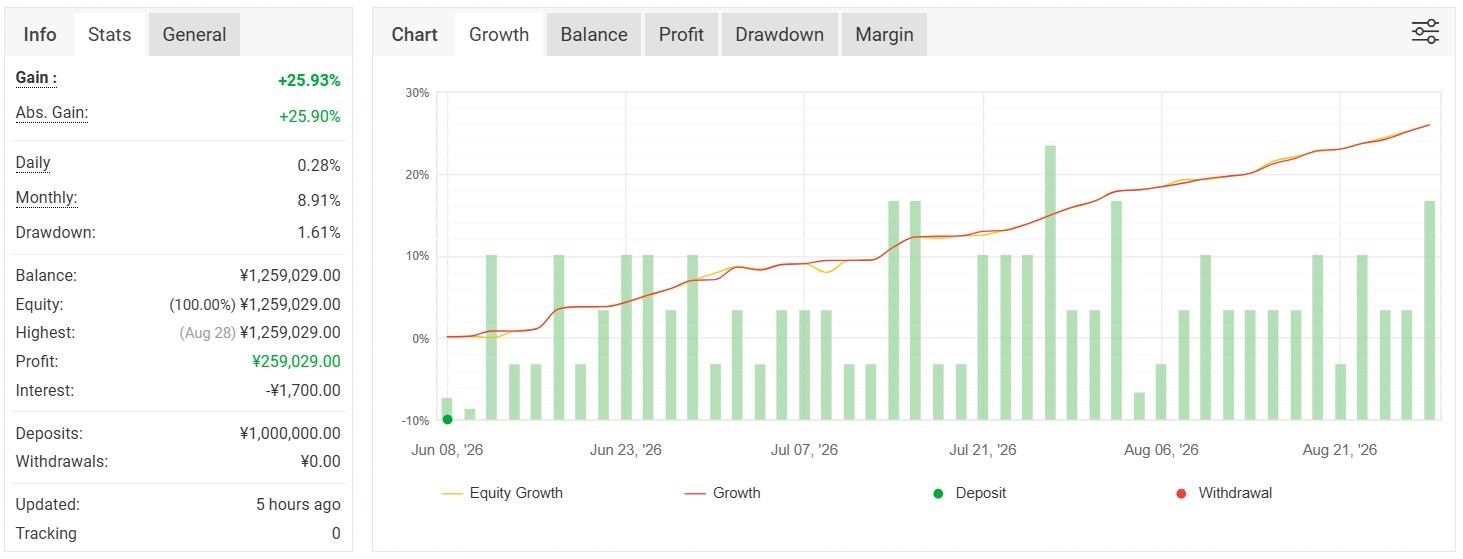This screenshot has width=1463, height=559.
Task: Click the Aug 06, '26 axis label
Action: tap(1161, 451)
